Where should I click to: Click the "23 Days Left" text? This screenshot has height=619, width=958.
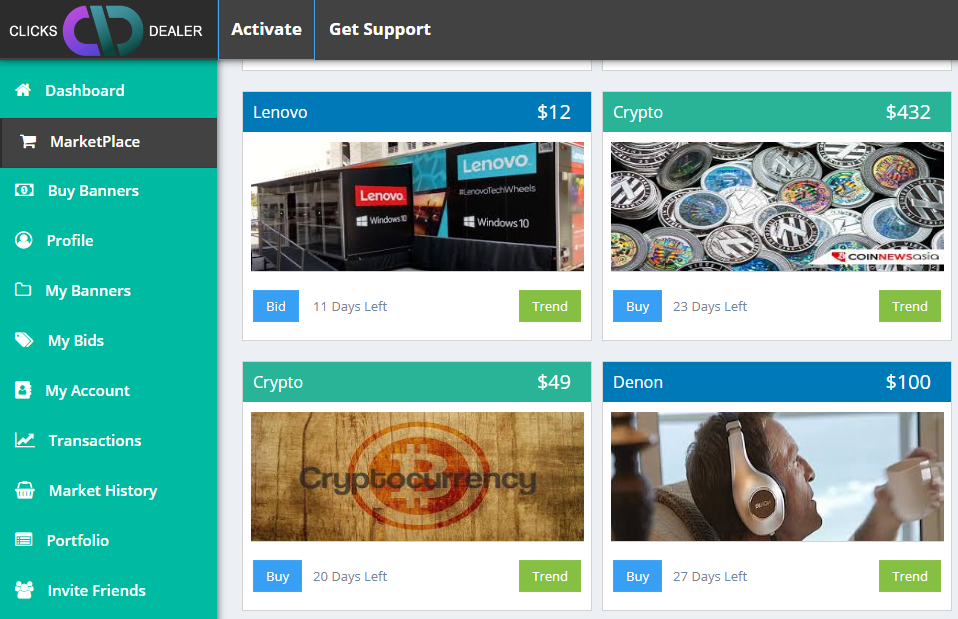coord(710,307)
